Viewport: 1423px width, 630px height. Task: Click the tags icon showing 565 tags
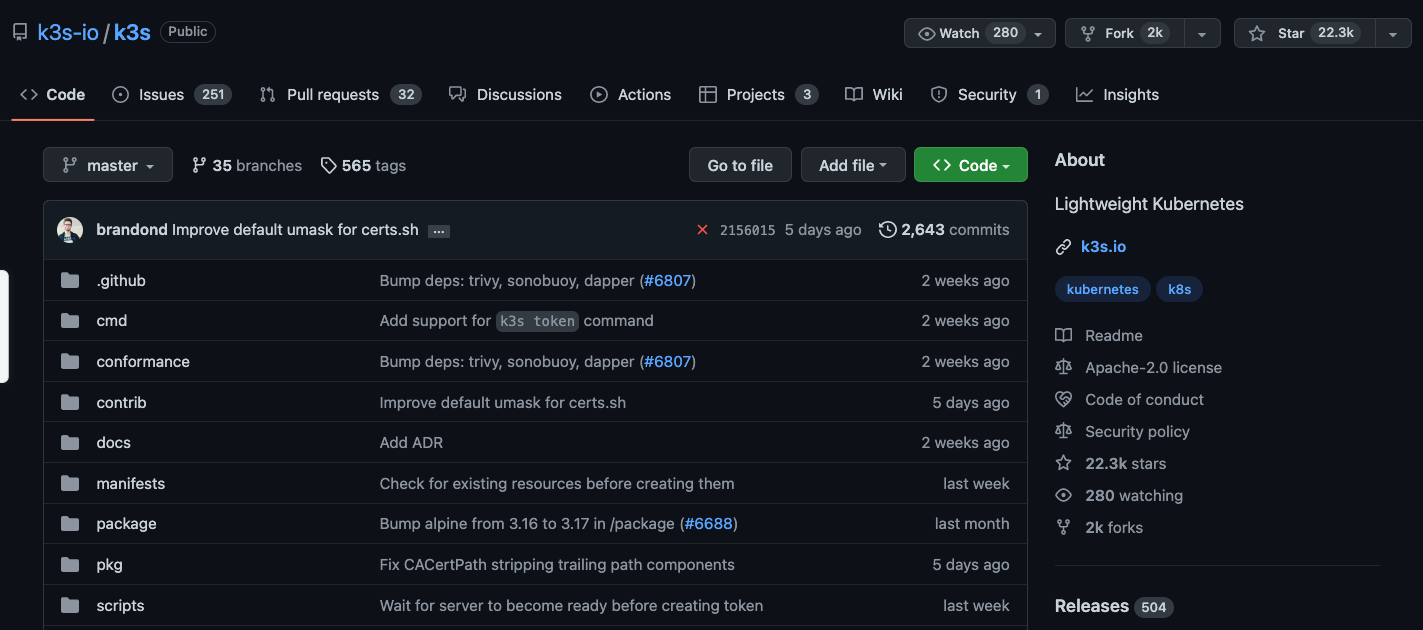pyautogui.click(x=328, y=166)
